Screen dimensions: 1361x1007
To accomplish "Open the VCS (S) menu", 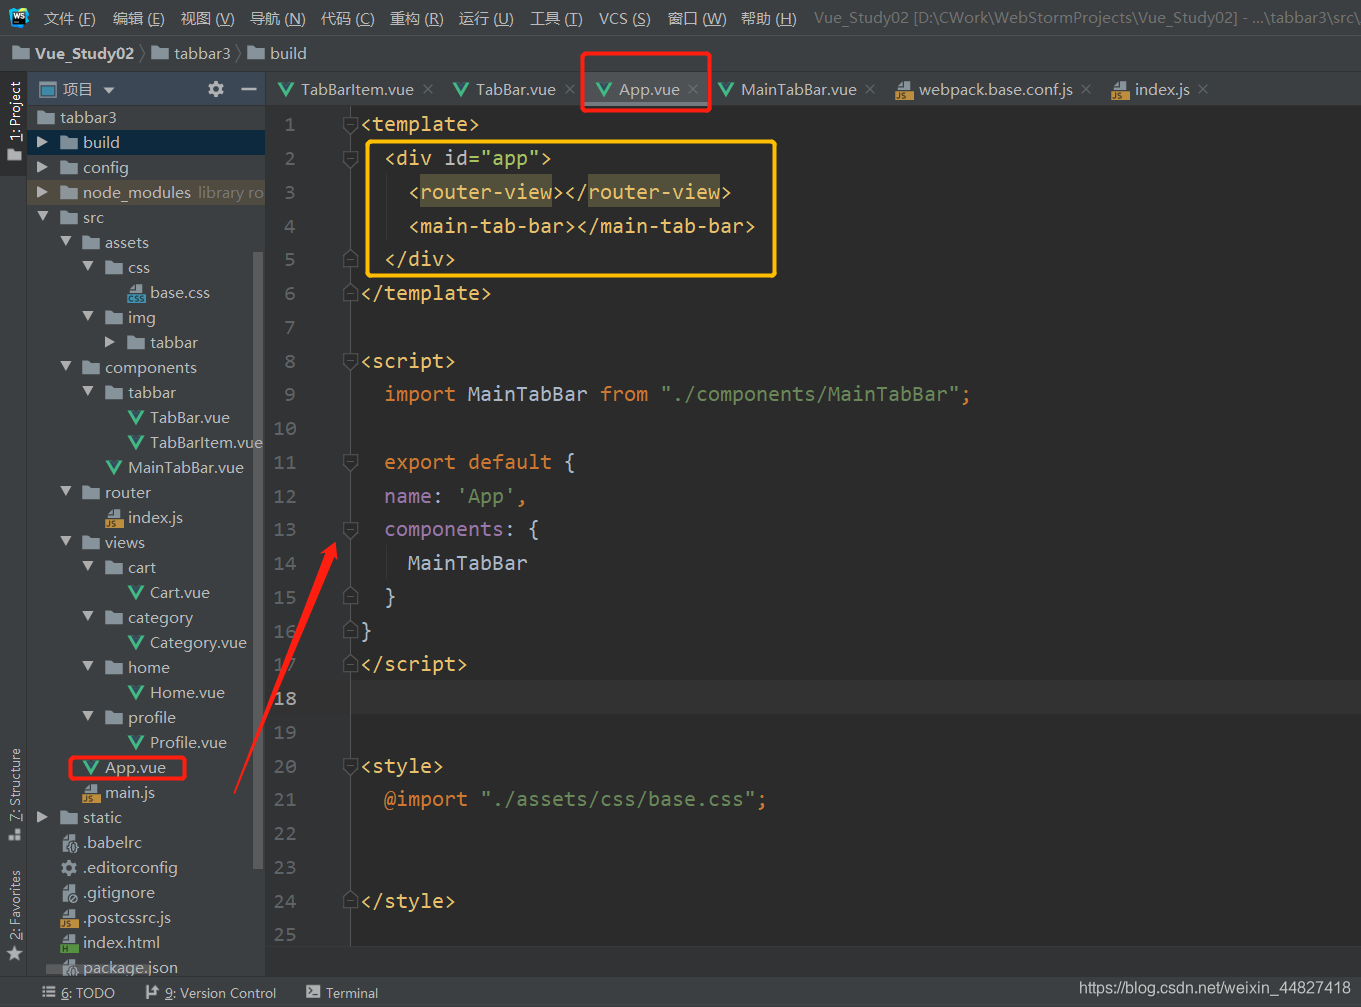I will tap(624, 18).
